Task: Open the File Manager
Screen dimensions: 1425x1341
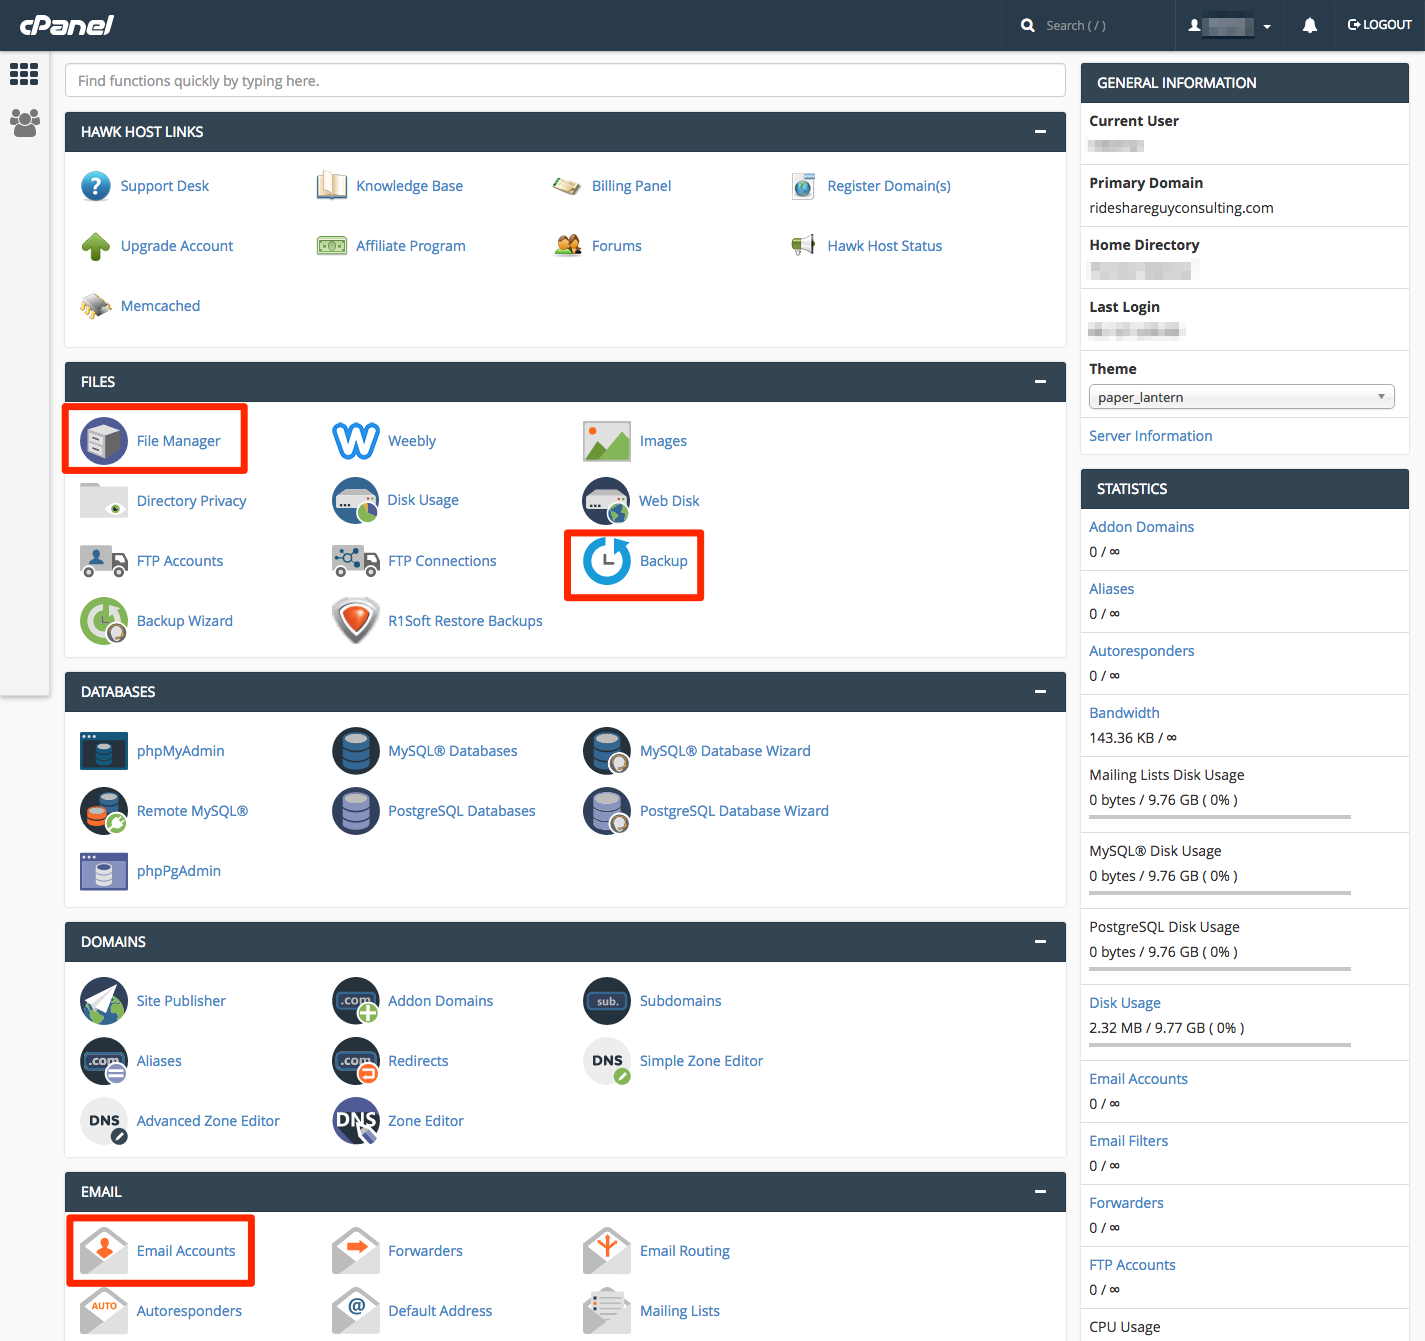Action: 178,440
